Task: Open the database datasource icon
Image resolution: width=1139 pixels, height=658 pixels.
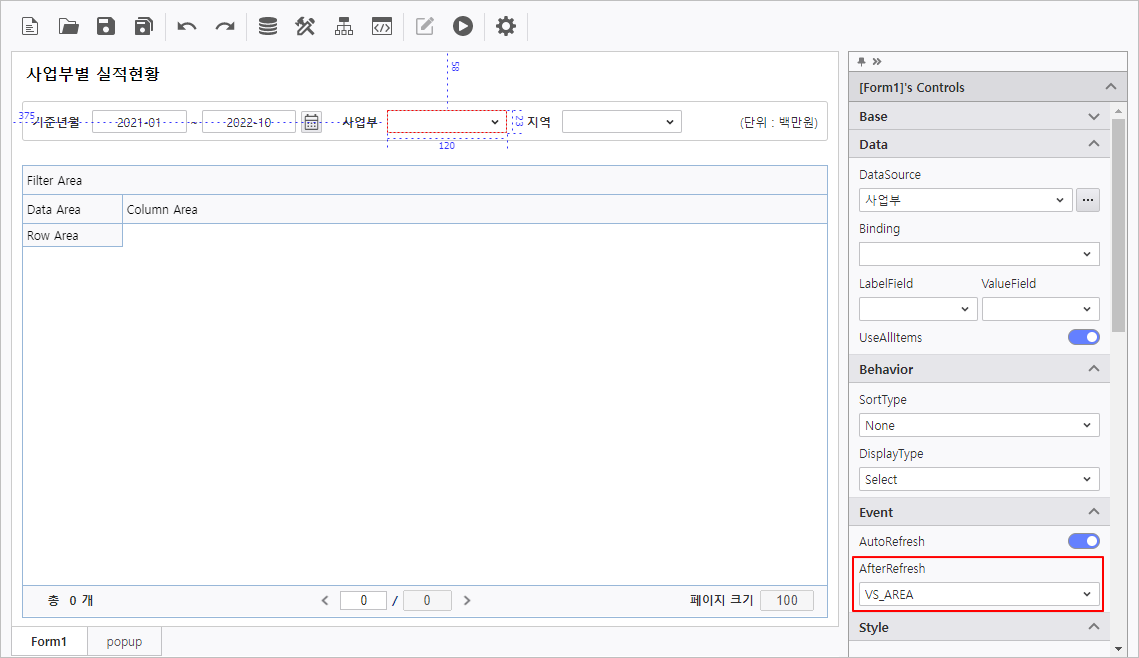Action: pos(268,27)
